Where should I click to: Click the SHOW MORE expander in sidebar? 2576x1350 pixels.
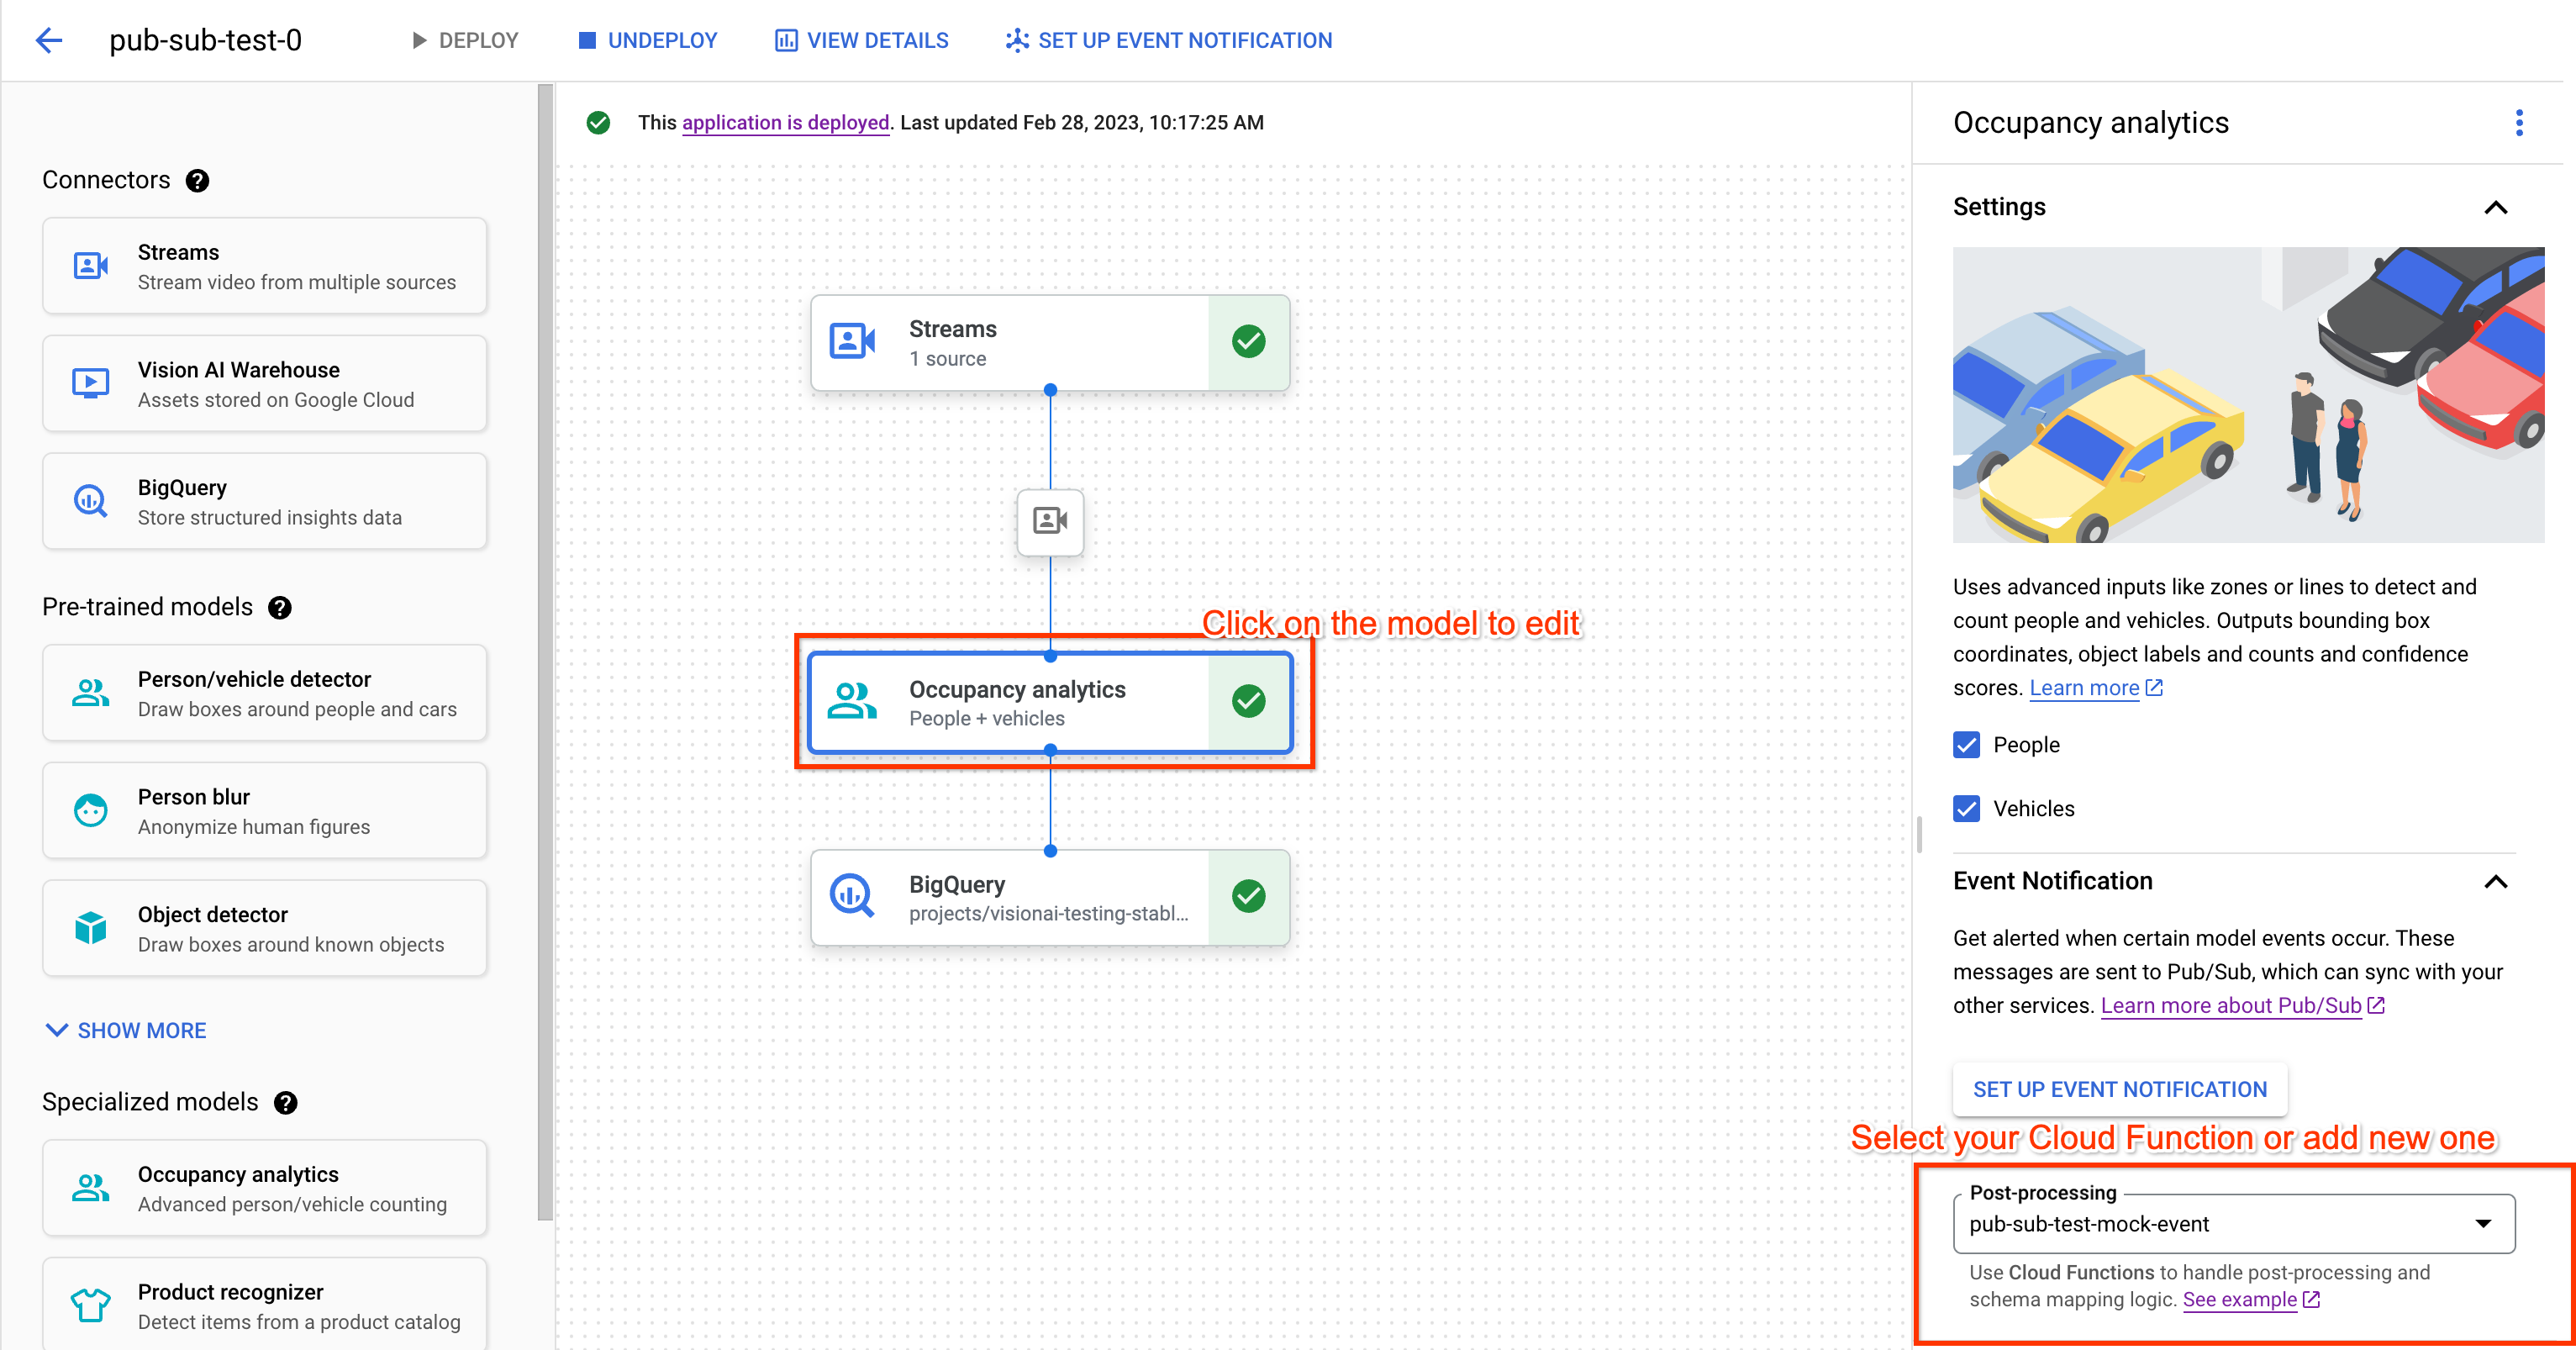[x=126, y=1030]
